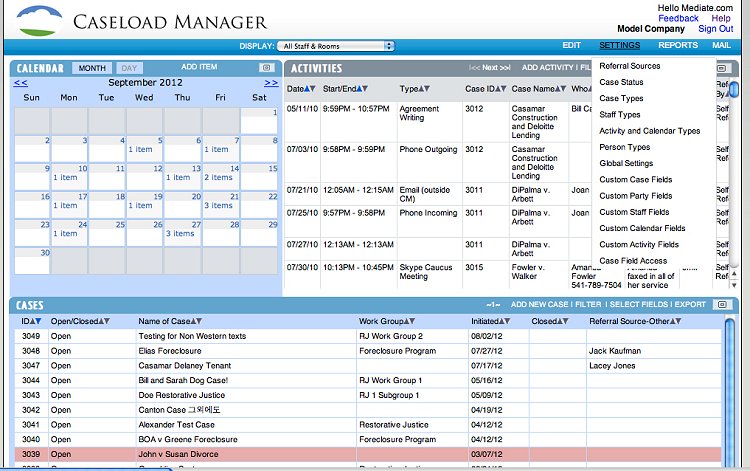Select Custom Calendar Fields
Screen dimensions: 750x471
pyautogui.click(x=642, y=229)
